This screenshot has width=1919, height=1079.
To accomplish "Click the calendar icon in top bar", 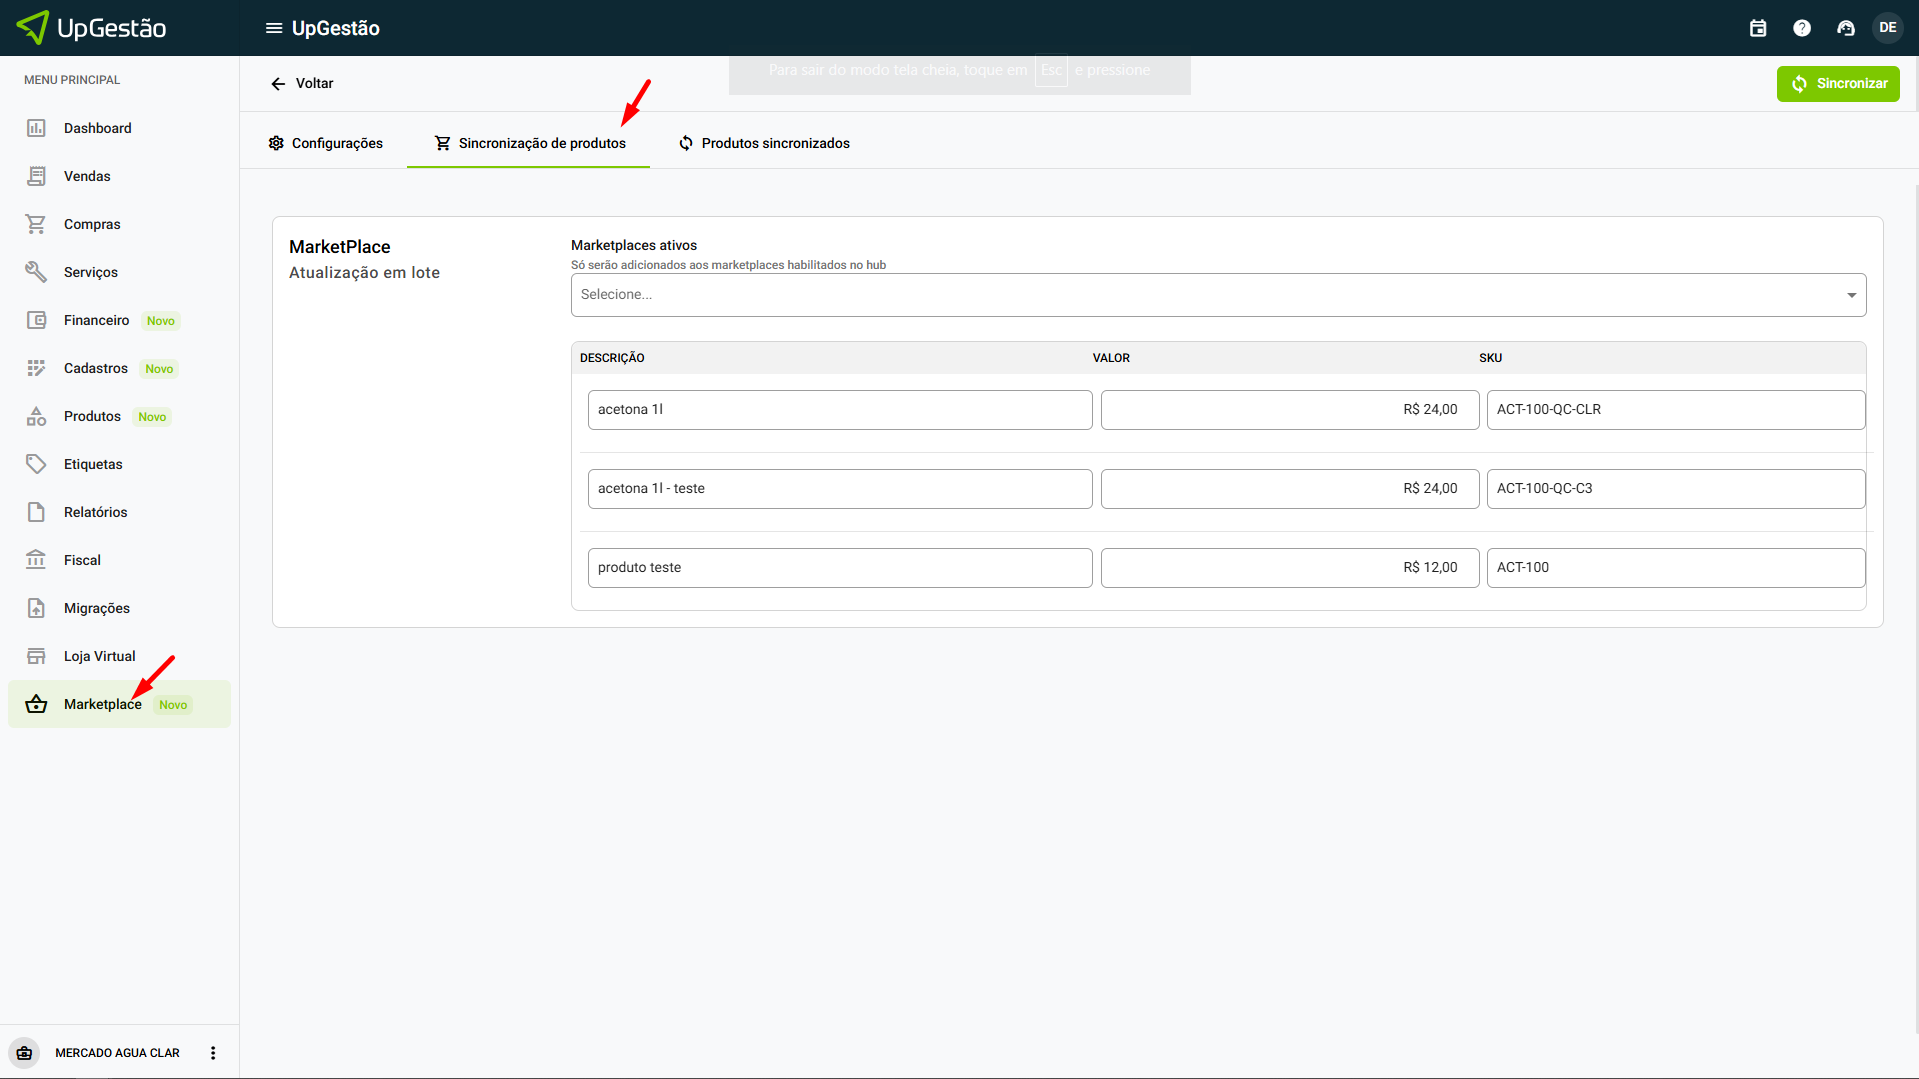I will 1758,28.
